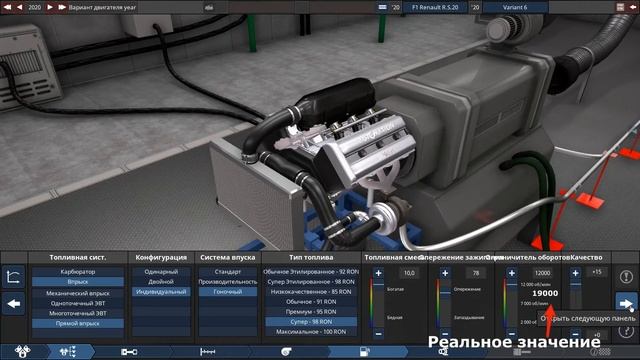
Task: Go to previous panel with left arrow
Action: tap(13, 304)
